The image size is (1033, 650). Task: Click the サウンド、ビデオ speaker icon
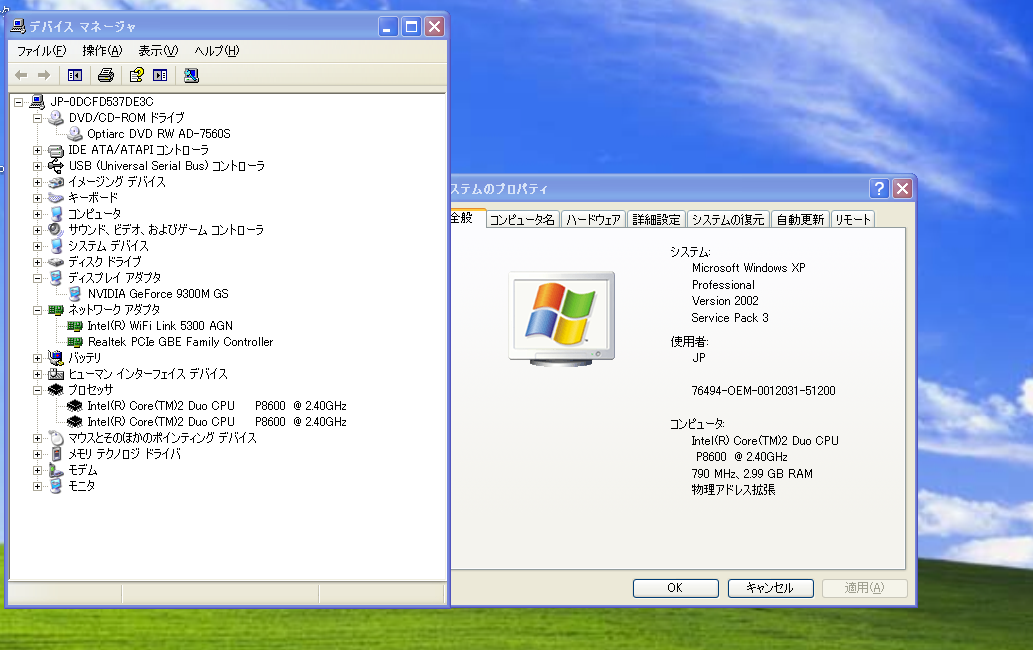click(x=56, y=230)
